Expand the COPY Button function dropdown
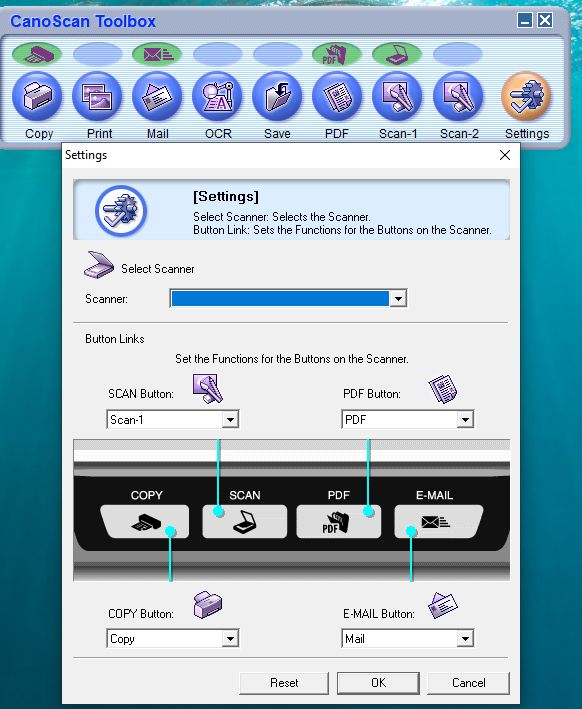582x709 pixels. (x=173, y=638)
